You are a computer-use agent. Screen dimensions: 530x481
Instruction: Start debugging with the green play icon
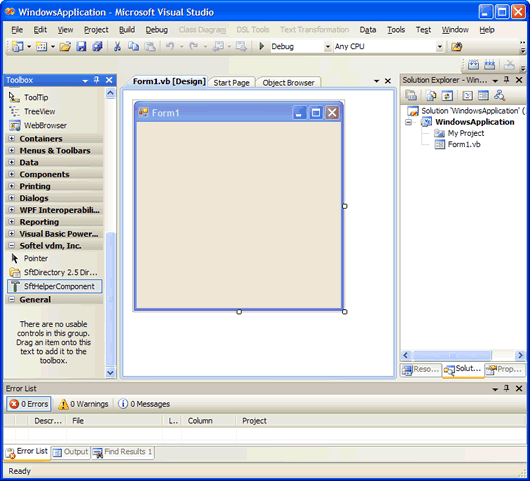261,46
